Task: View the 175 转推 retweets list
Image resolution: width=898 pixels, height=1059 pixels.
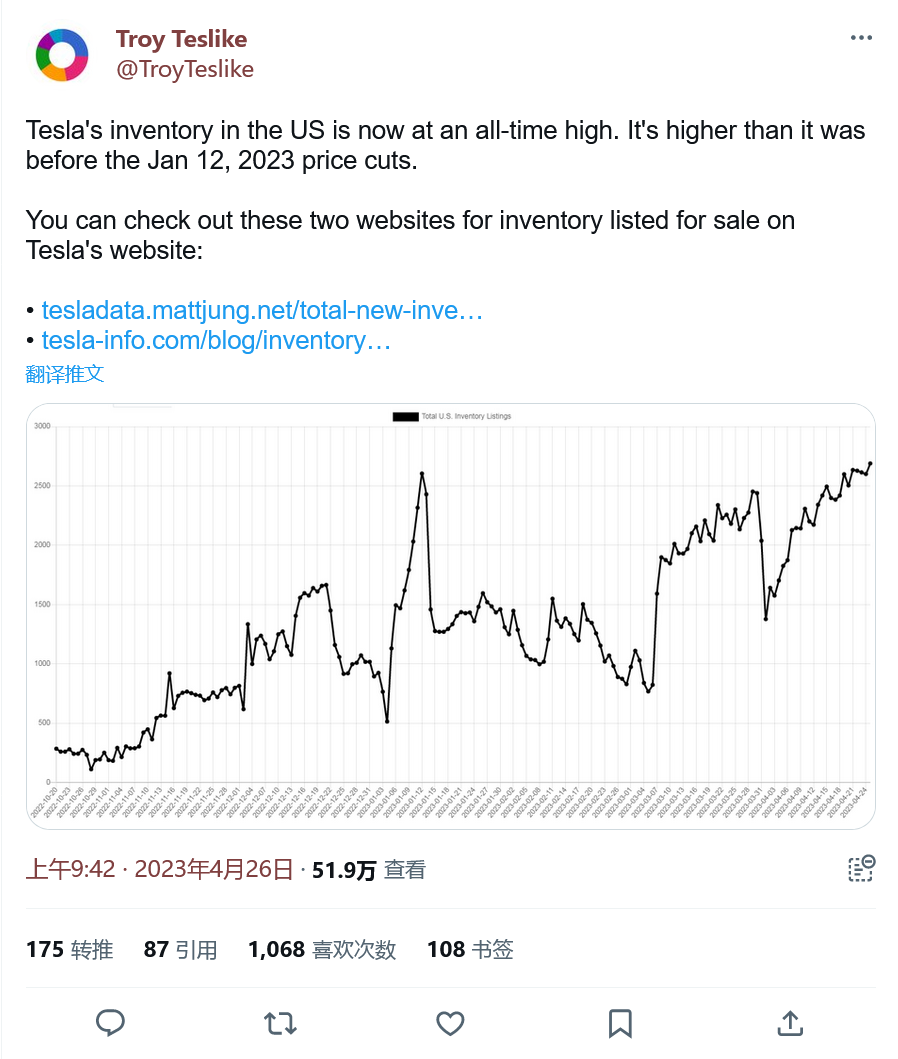Action: [69, 949]
